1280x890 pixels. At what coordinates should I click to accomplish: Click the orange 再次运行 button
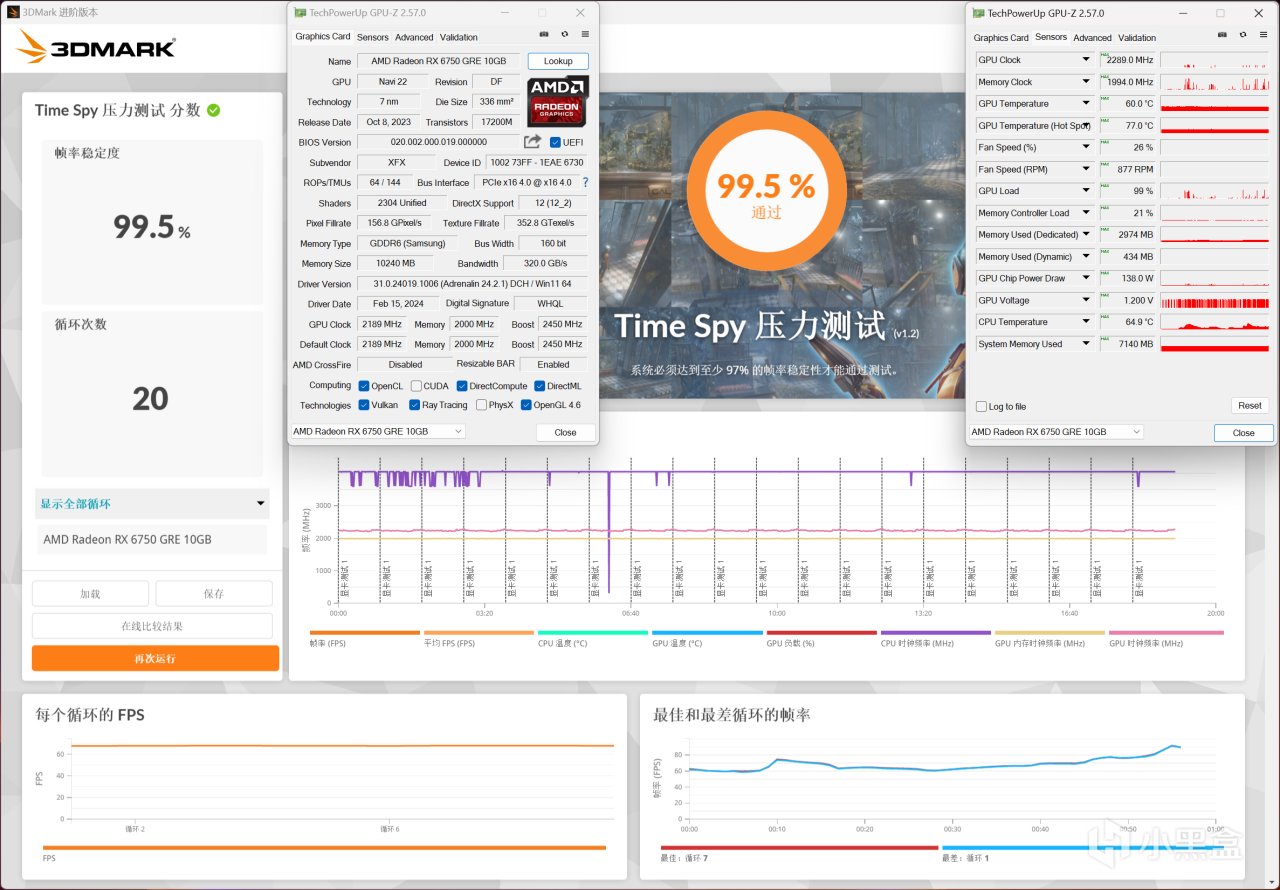[155, 658]
